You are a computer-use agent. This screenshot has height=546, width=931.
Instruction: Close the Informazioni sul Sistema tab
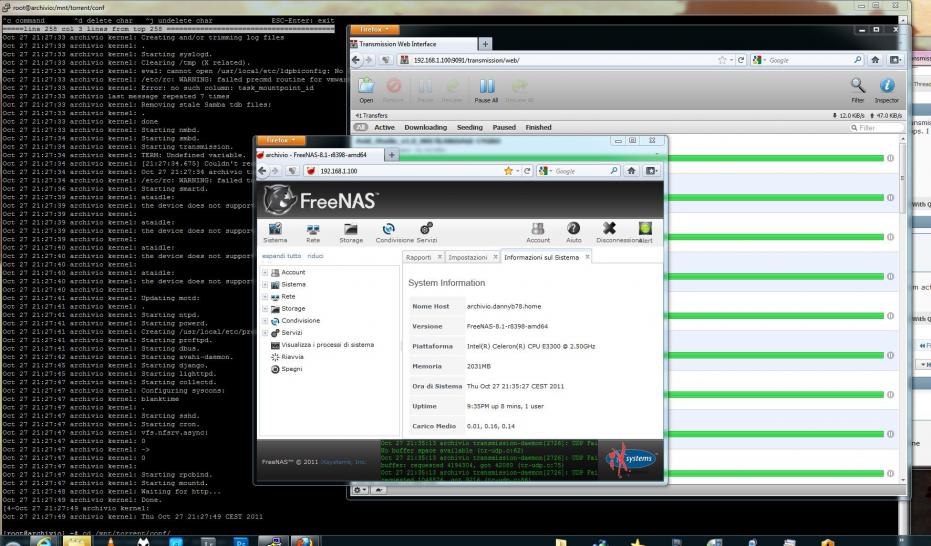(587, 257)
